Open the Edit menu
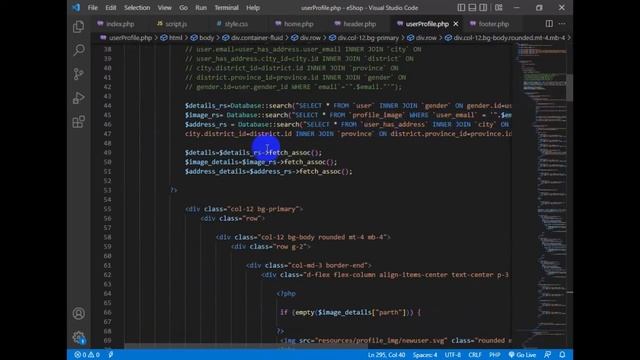Screen dimensions: 640x360 (111, 8)
